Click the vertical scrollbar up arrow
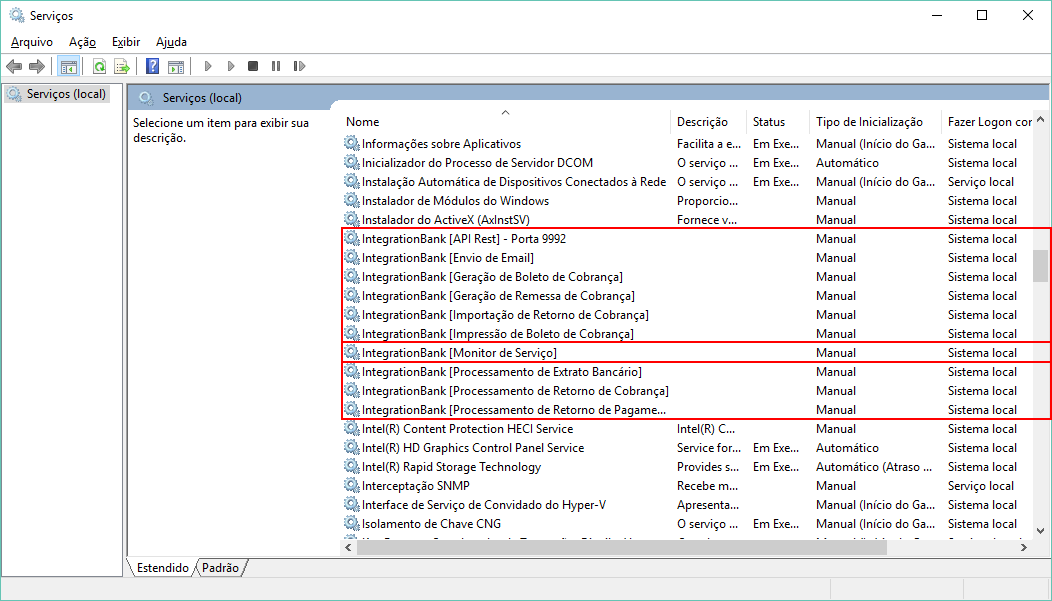The width and height of the screenshot is (1052, 601). click(1041, 120)
